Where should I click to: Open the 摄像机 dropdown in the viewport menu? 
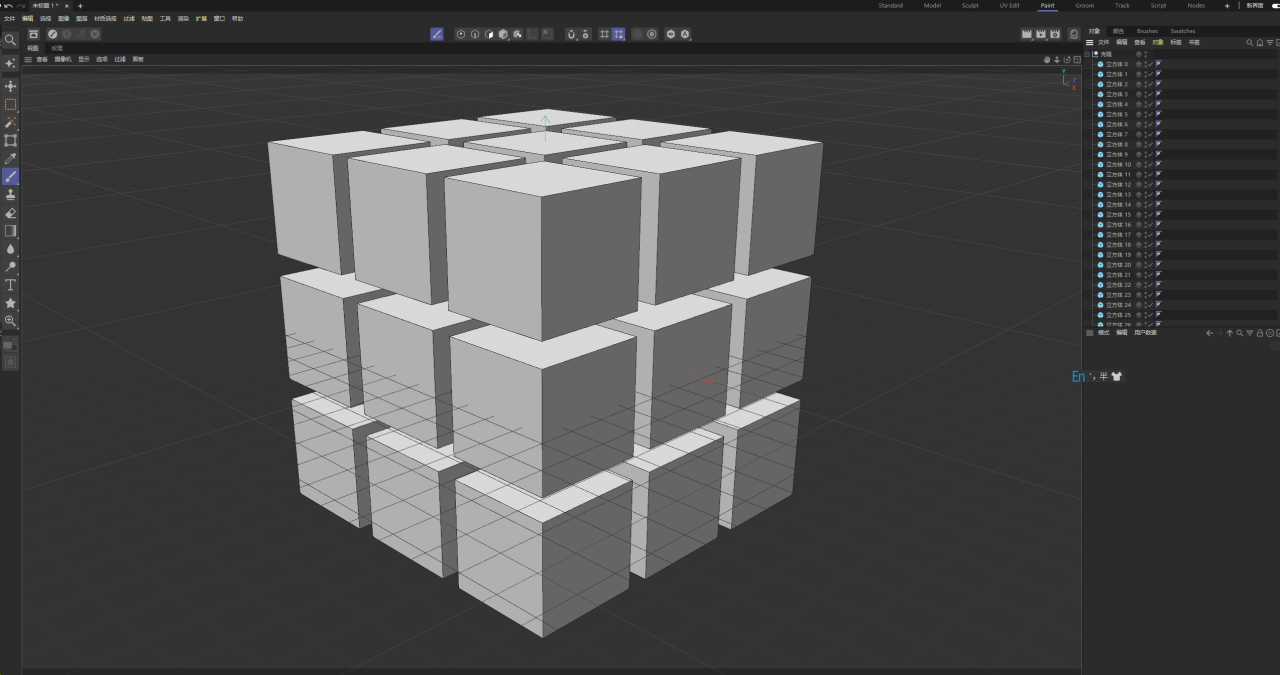pos(62,58)
